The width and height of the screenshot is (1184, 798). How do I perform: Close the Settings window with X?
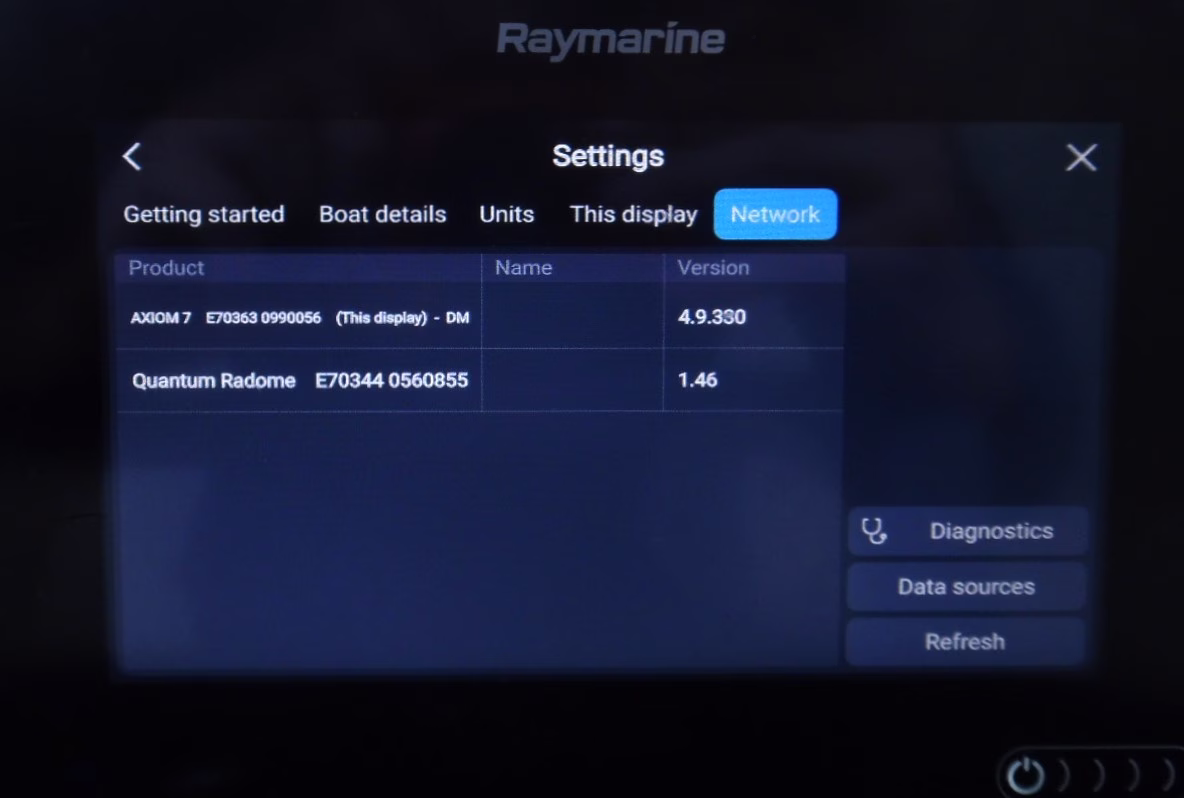coord(1081,158)
